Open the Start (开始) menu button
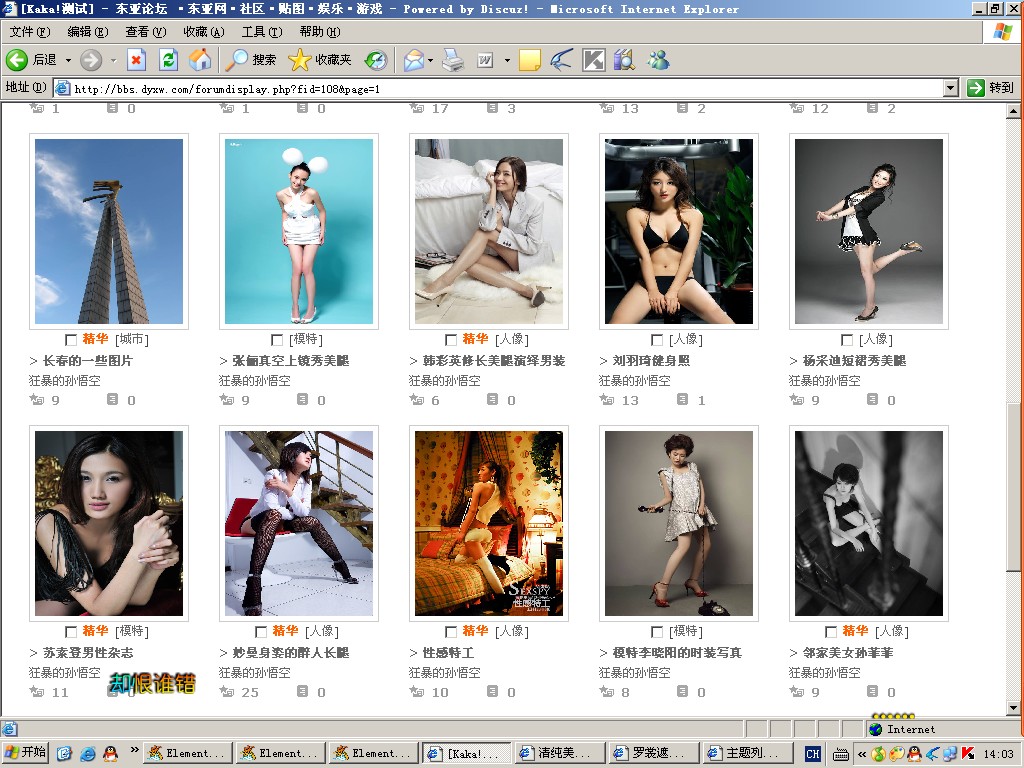Screen dimensions: 1024x768 coord(25,753)
